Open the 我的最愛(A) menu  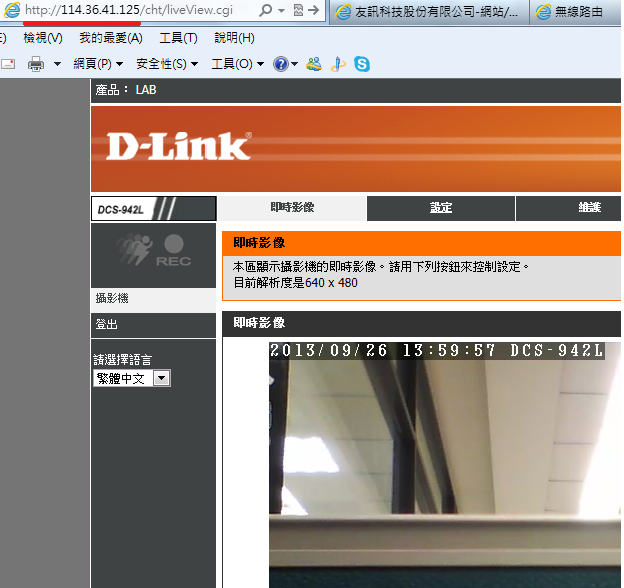pyautogui.click(x=111, y=38)
